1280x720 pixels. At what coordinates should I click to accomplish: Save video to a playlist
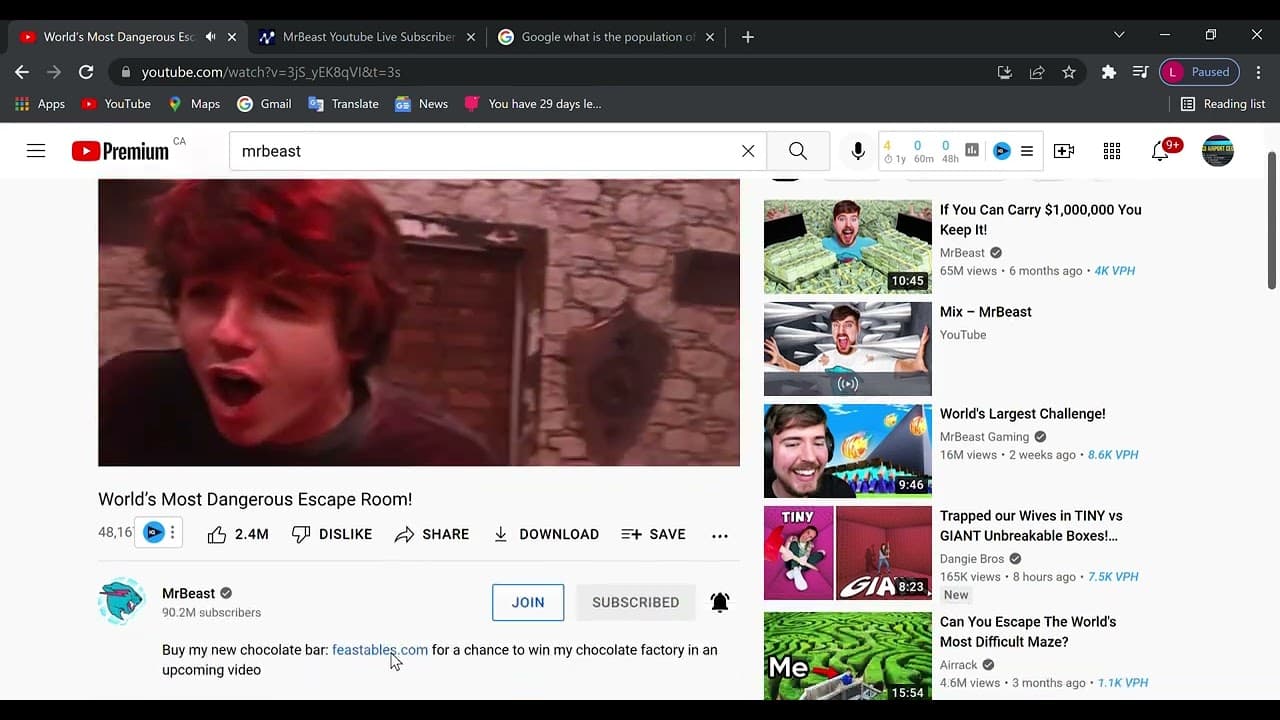pos(653,534)
